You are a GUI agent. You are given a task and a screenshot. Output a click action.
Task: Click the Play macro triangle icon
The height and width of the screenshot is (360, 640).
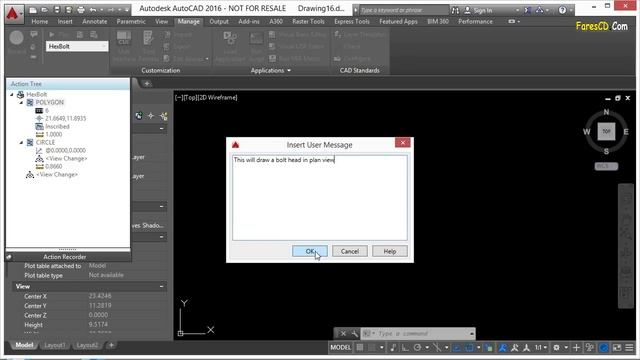tap(52, 35)
